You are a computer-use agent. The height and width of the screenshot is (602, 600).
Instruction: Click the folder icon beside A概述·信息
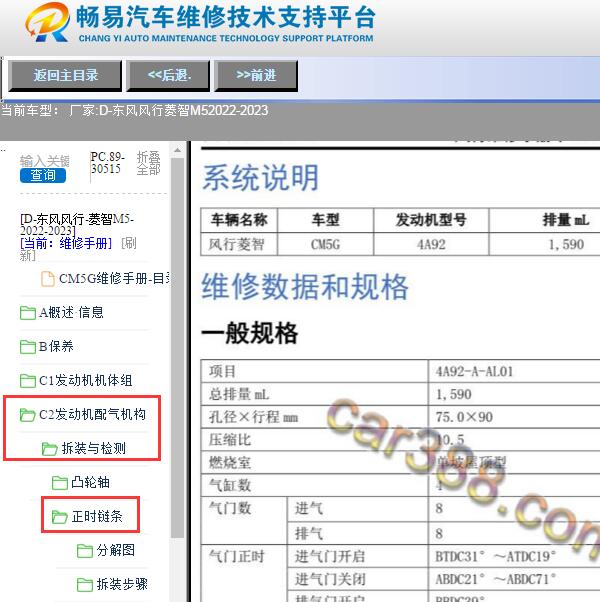pyautogui.click(x=28, y=313)
